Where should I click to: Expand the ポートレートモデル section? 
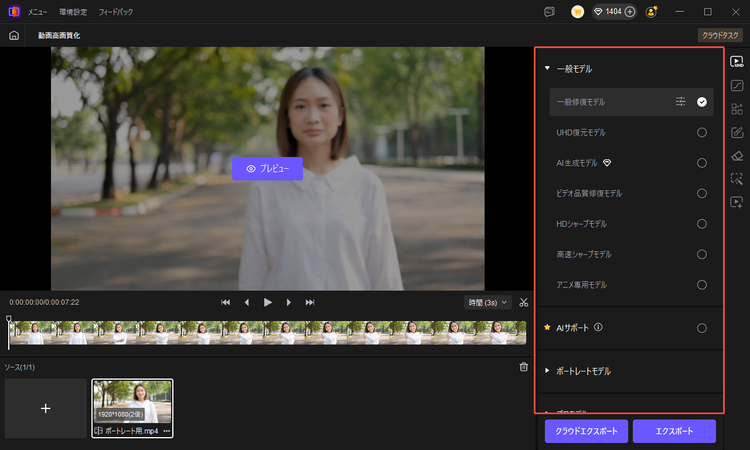547,371
